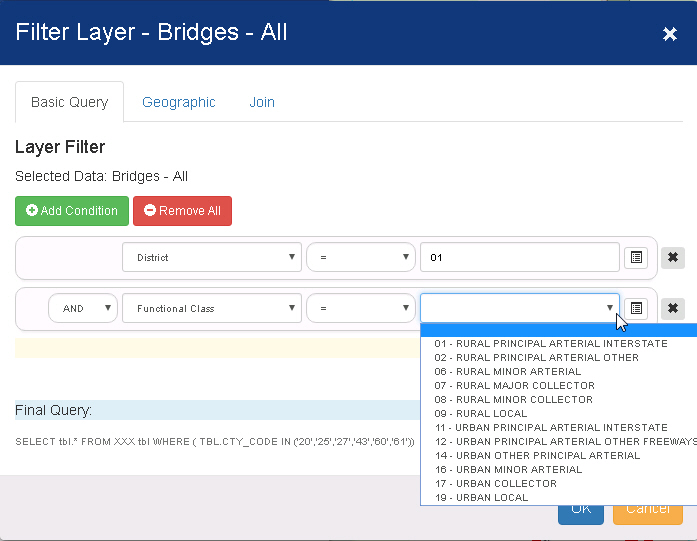The height and width of the screenshot is (541, 697).
Task: Pick 14 - Urban Other Principal Arterial
Action: pos(536,456)
